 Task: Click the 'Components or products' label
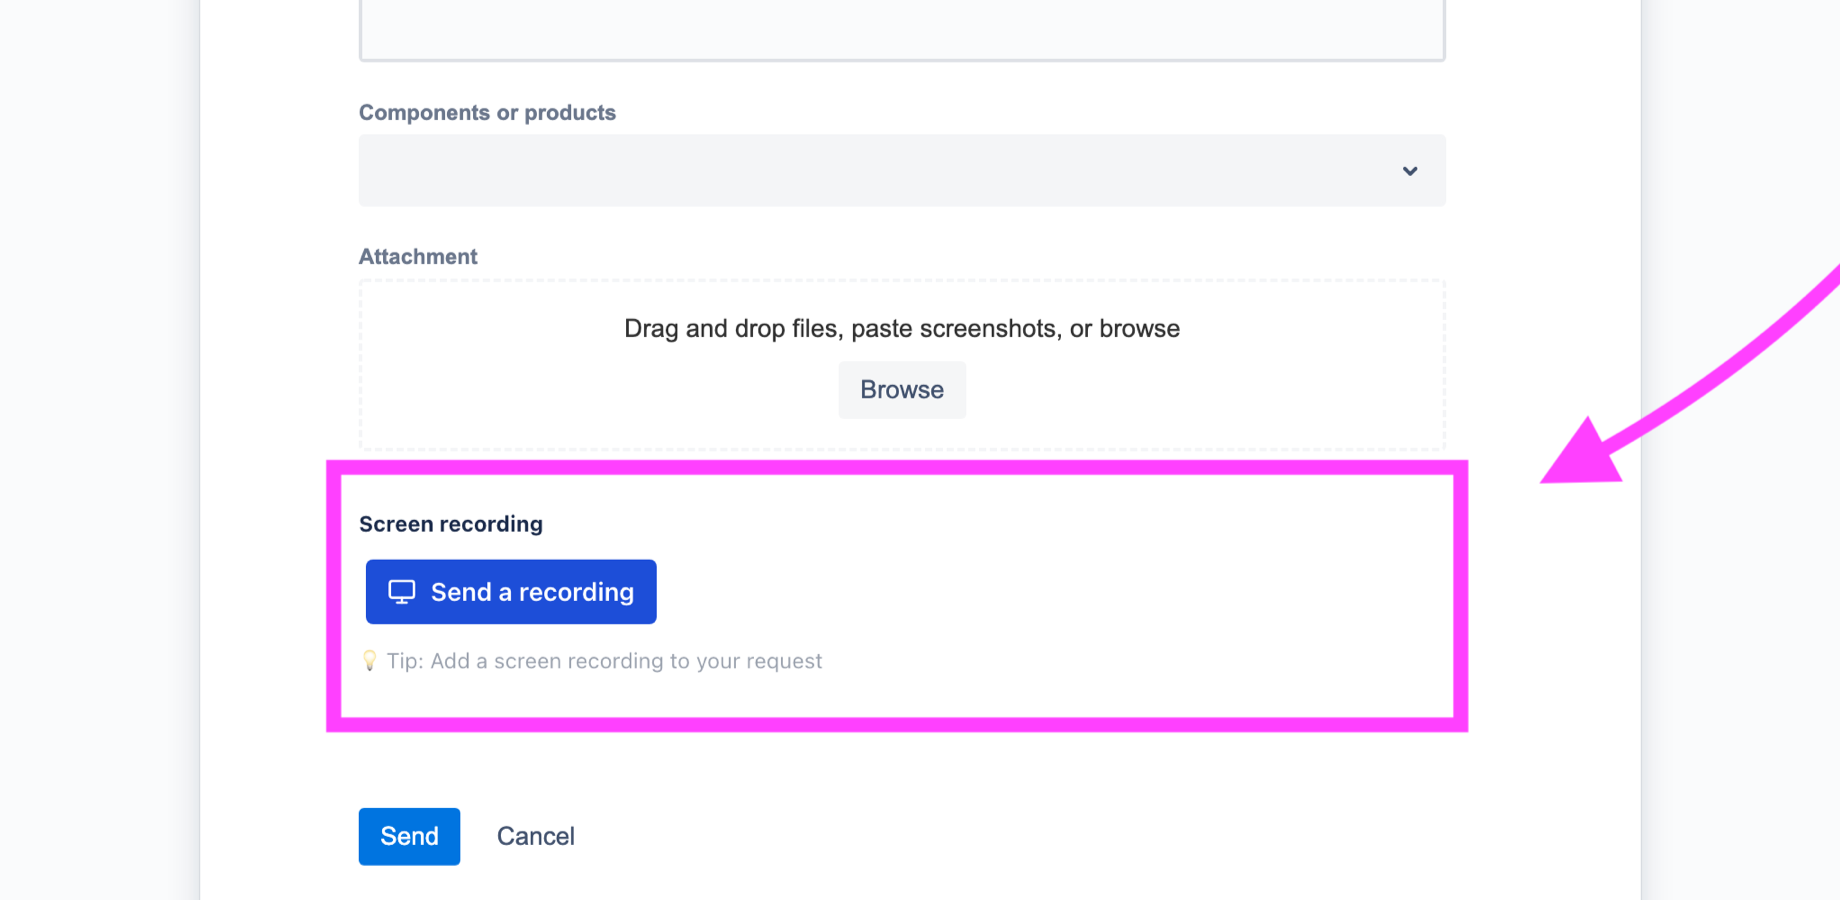coord(487,113)
